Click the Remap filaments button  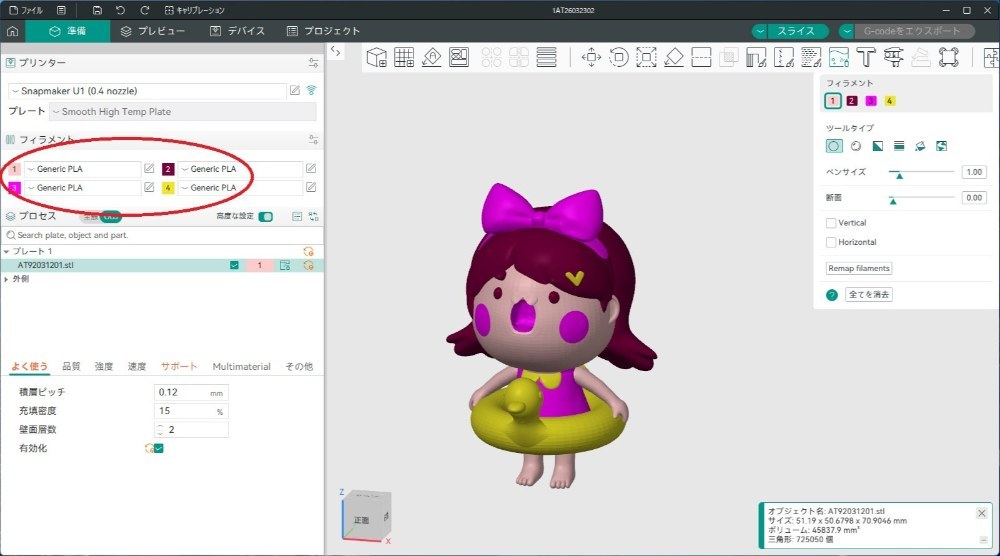click(x=858, y=268)
